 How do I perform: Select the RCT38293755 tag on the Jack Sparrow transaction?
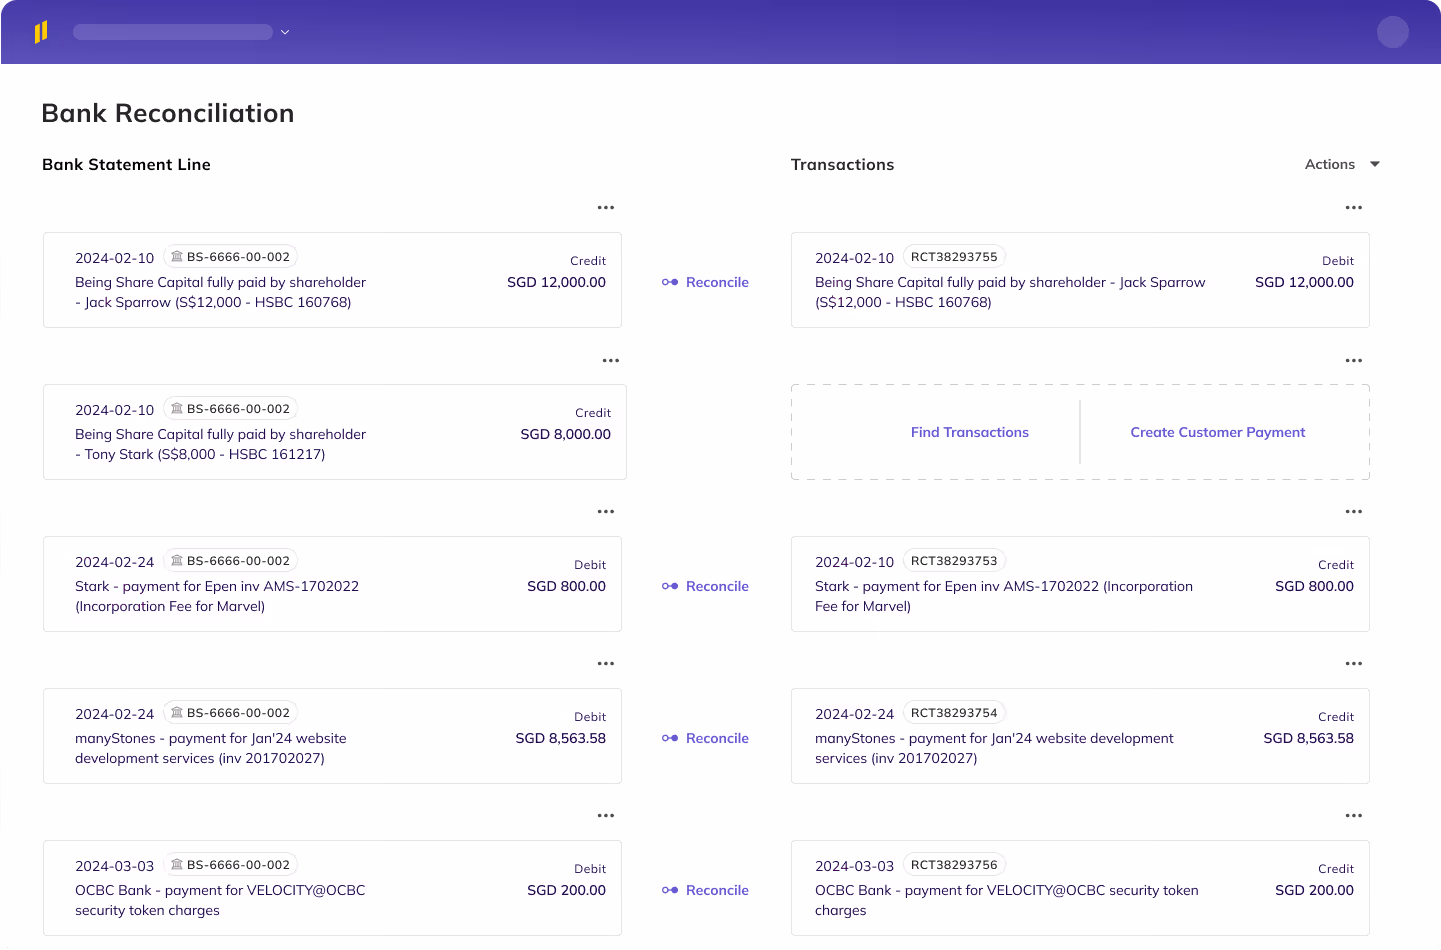click(x=955, y=256)
